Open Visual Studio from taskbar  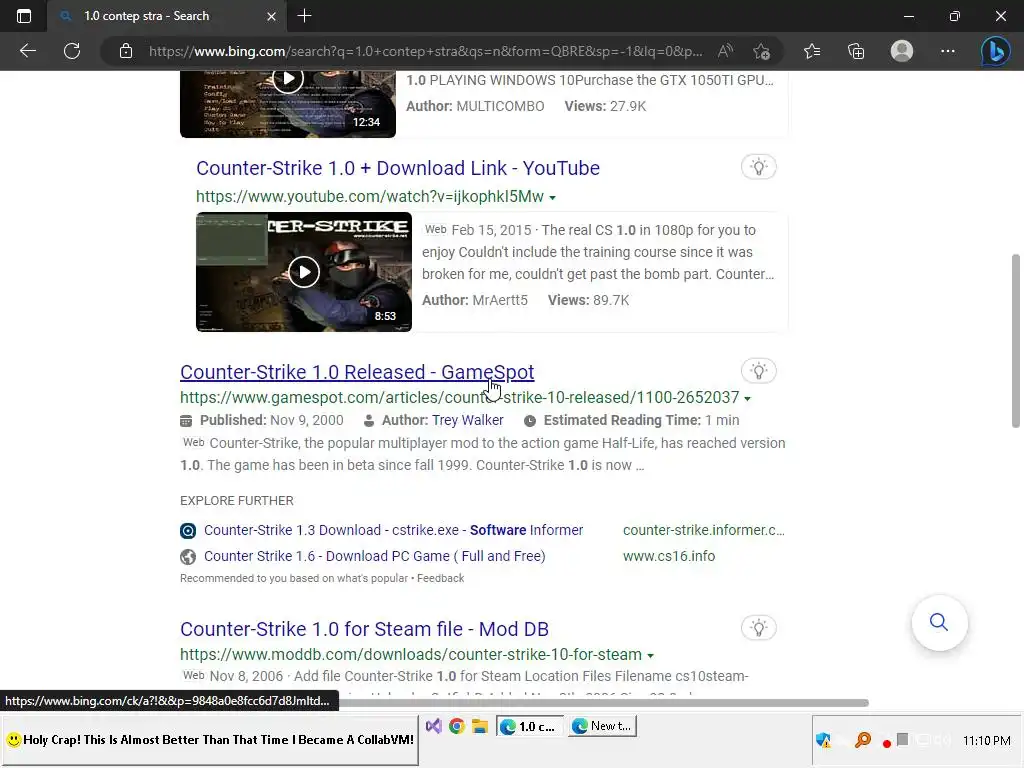(434, 726)
